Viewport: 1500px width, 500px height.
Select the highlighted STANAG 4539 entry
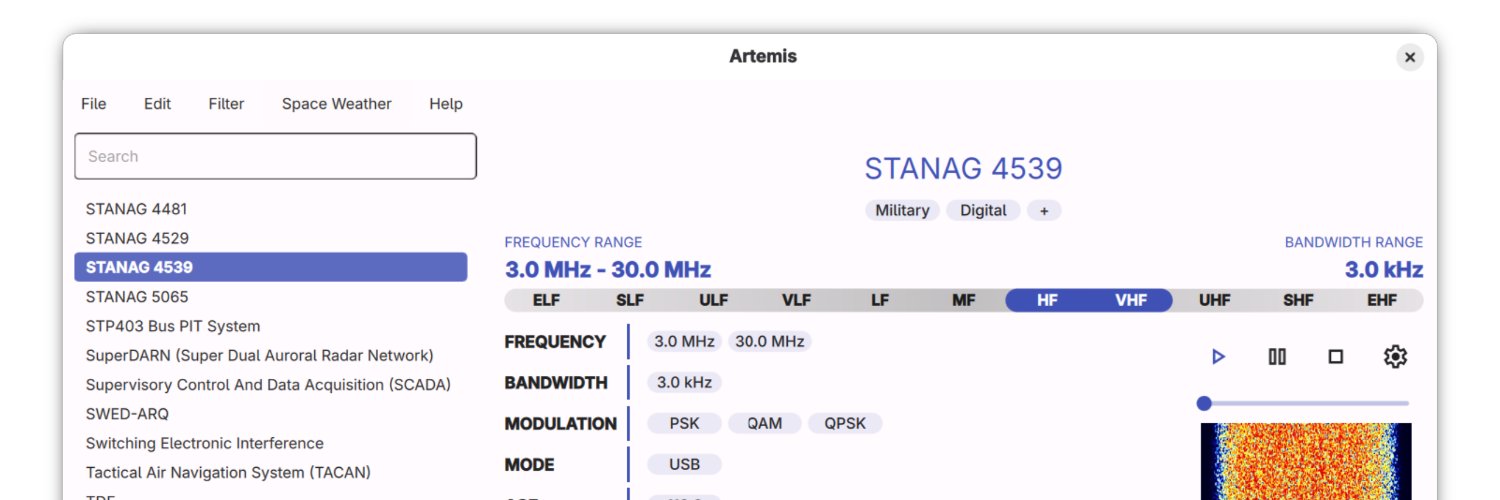click(x=271, y=267)
